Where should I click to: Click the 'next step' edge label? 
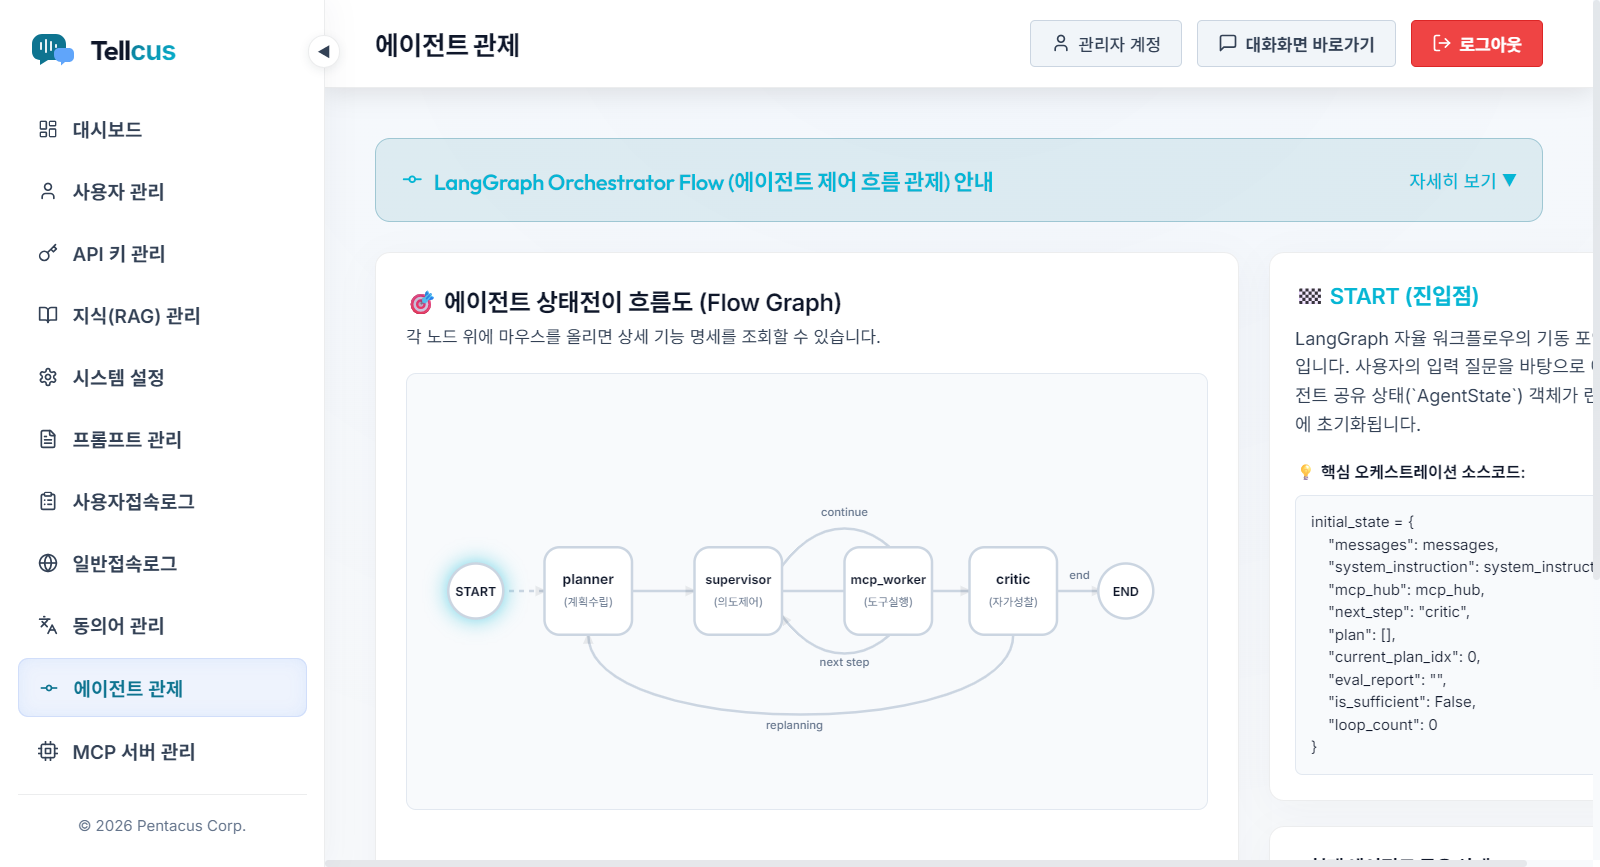tap(844, 662)
